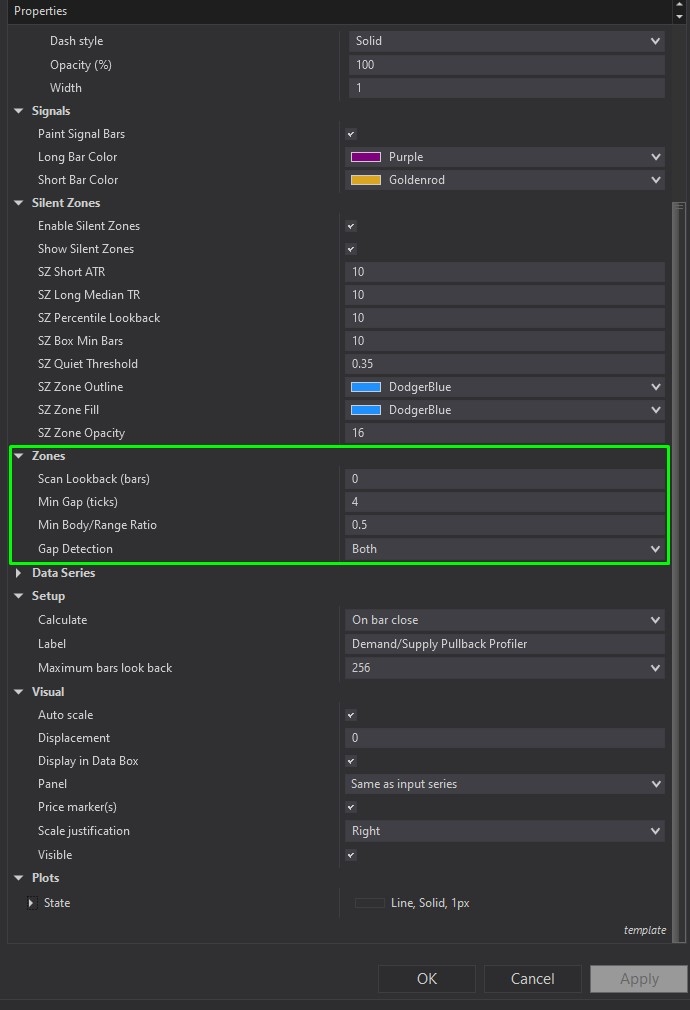Collapse the Visual section
This screenshot has height=1010, width=690.
click(x=18, y=691)
